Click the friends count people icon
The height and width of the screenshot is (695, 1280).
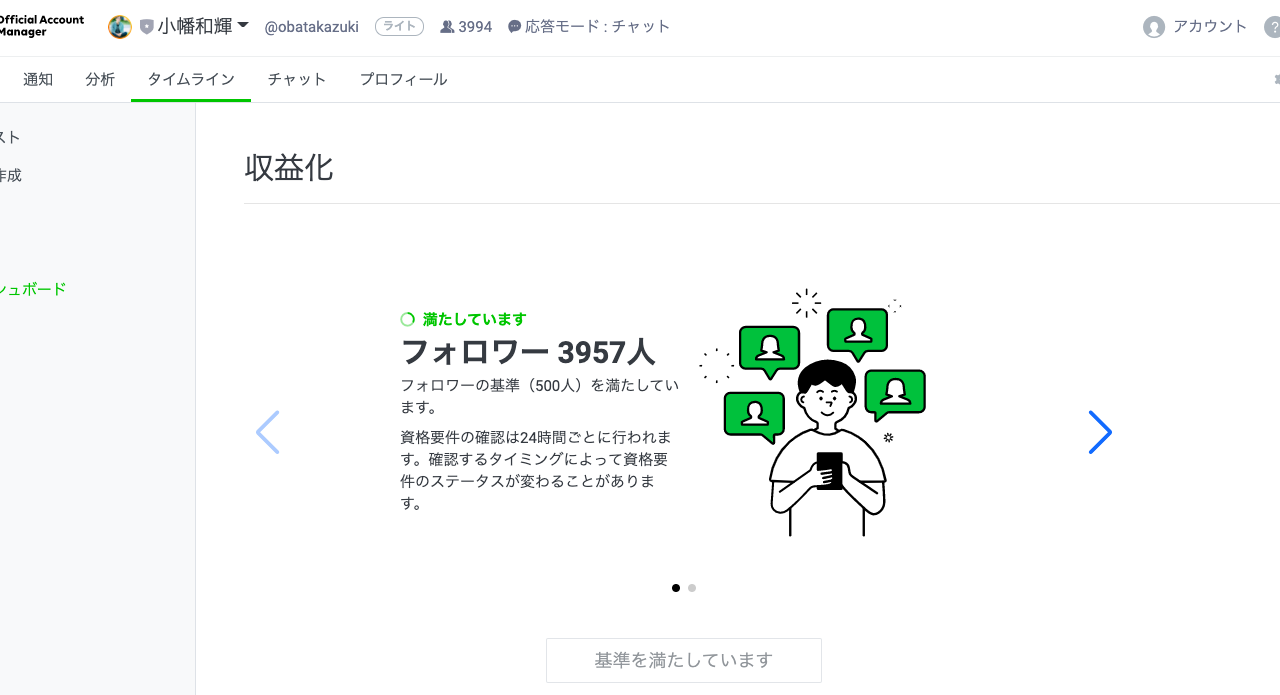click(x=447, y=27)
